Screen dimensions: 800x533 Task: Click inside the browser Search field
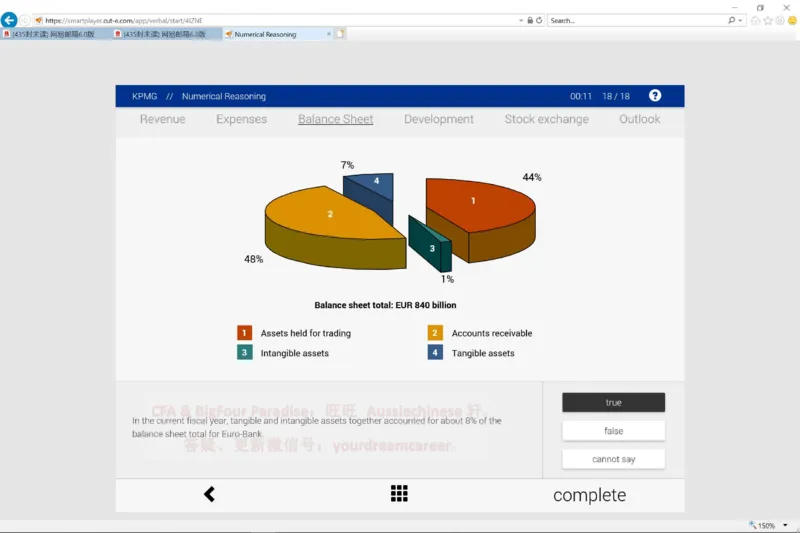[635, 20]
